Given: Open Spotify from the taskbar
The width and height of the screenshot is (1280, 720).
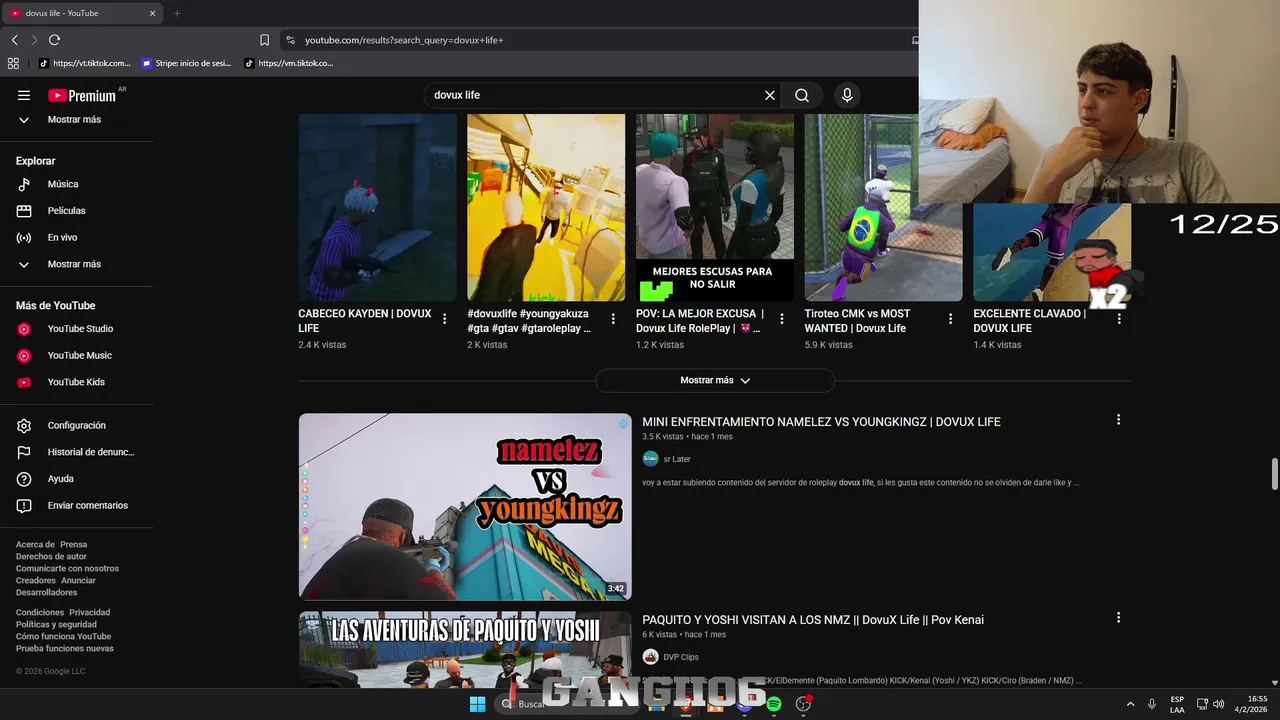Looking at the screenshot, I should (x=773, y=704).
